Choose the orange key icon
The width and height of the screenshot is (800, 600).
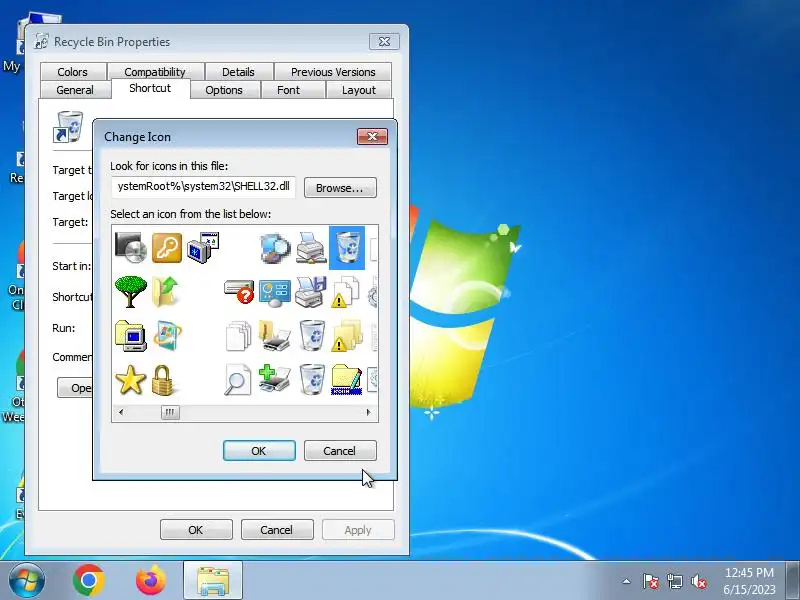tap(167, 247)
